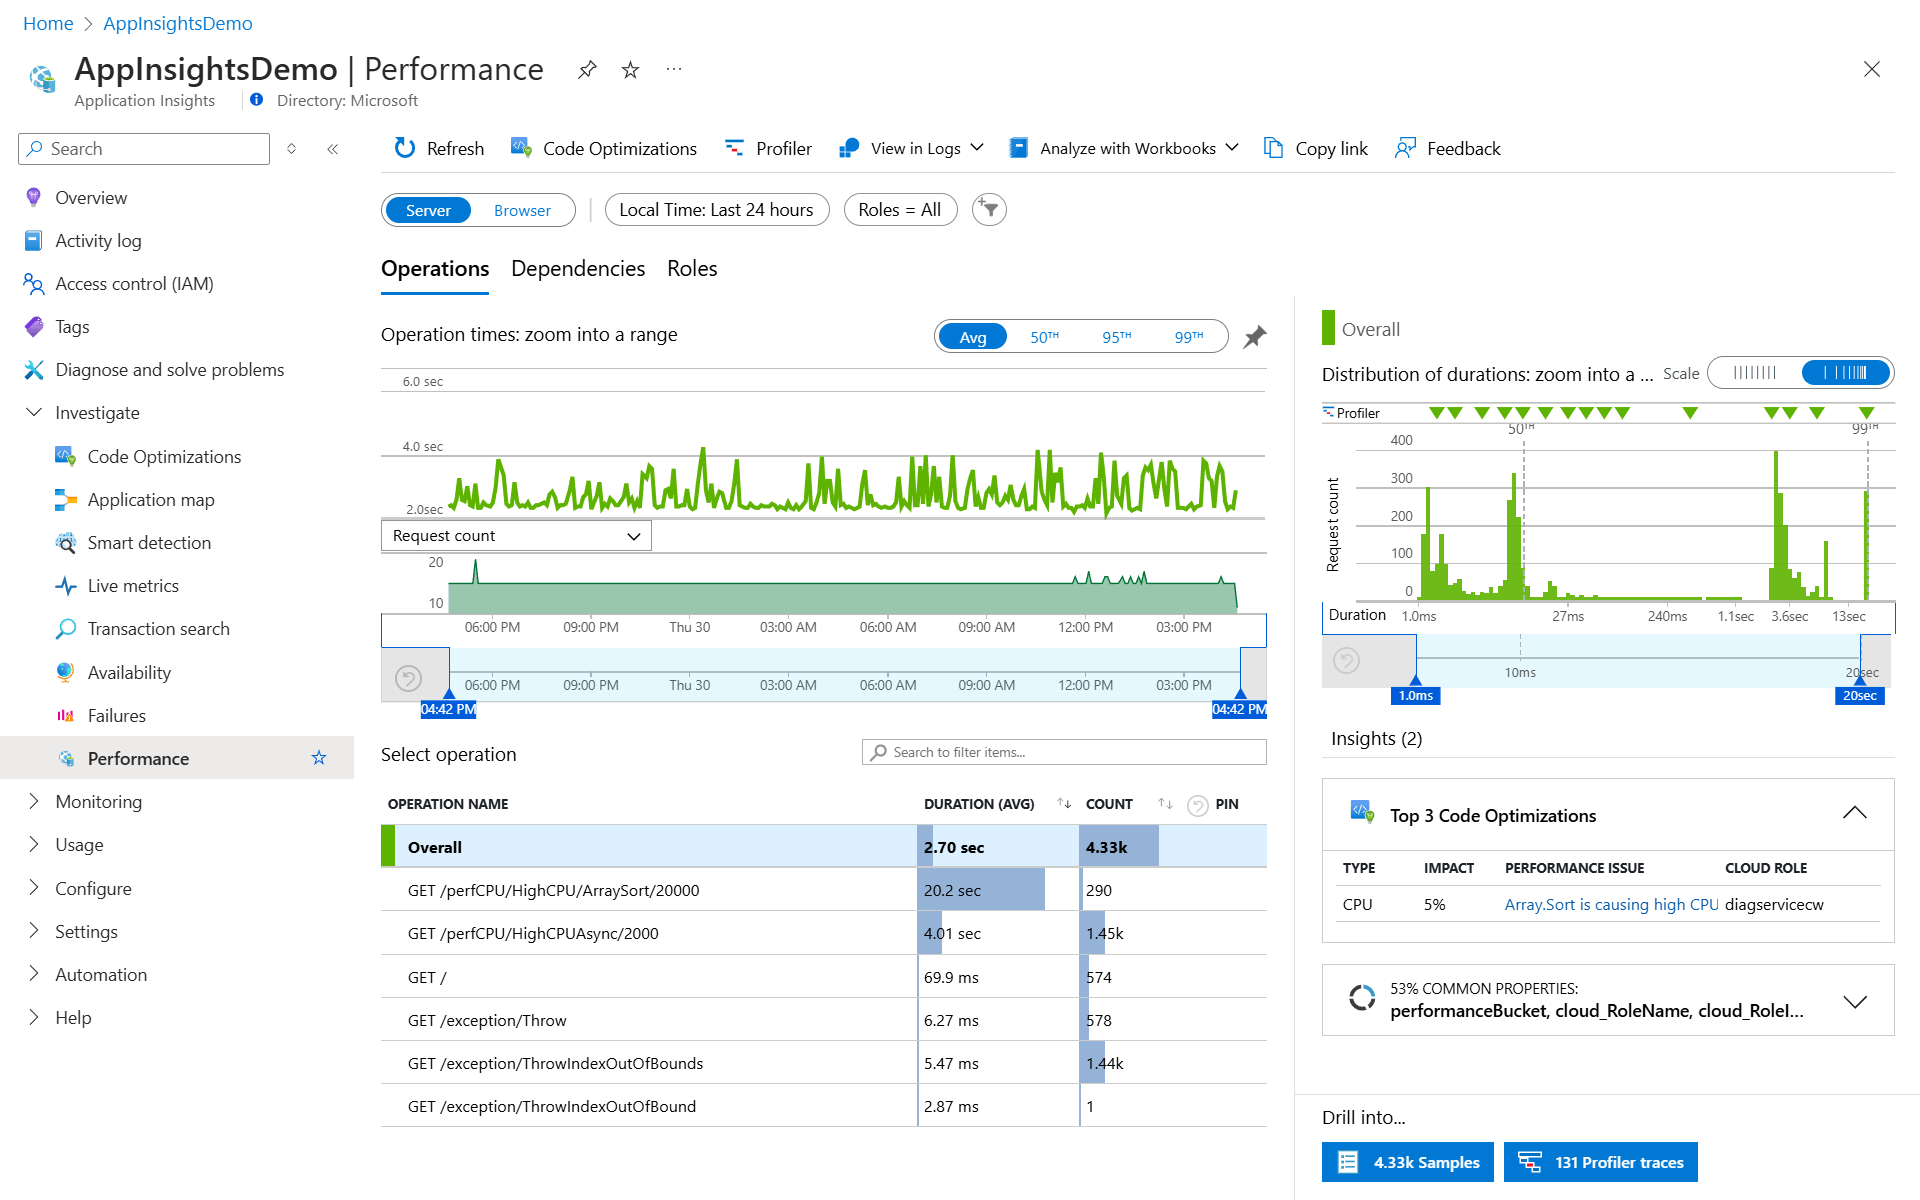Click the 20sec duration range slider handle
This screenshot has height=1200, width=1920.
click(x=1859, y=694)
